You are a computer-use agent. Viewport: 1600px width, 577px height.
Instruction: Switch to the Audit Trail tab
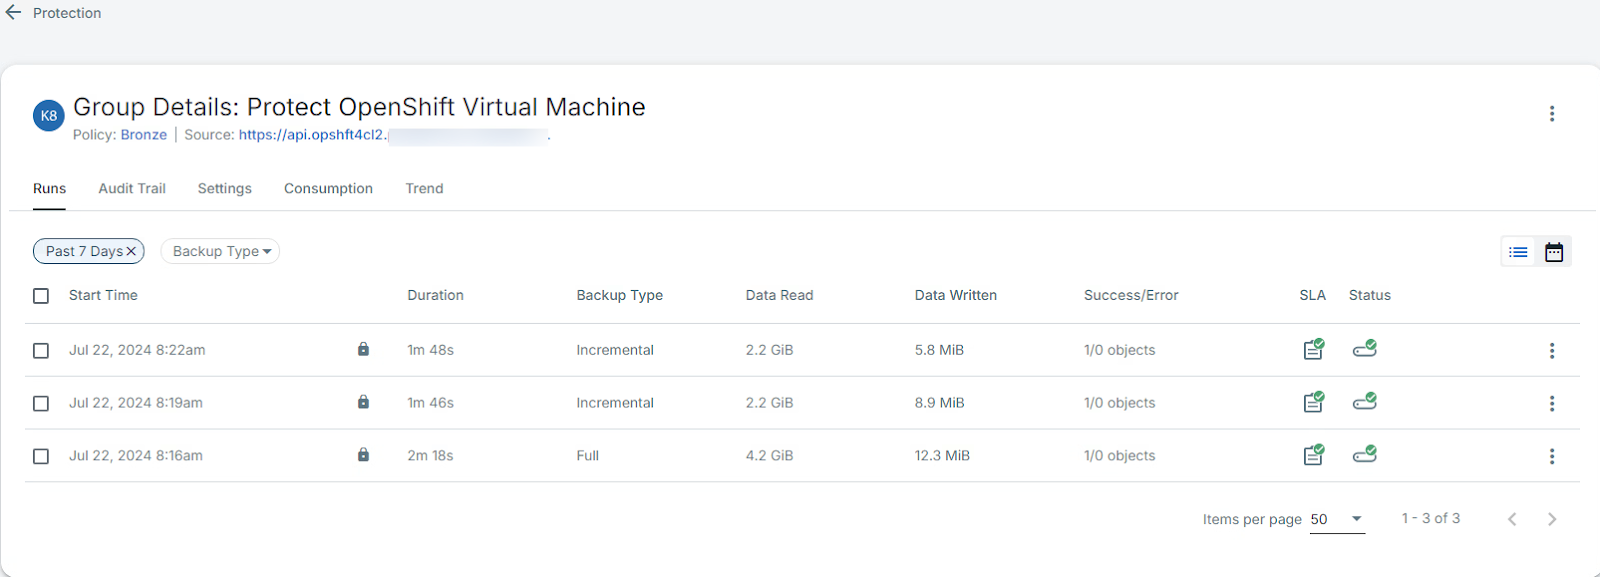tap(132, 189)
